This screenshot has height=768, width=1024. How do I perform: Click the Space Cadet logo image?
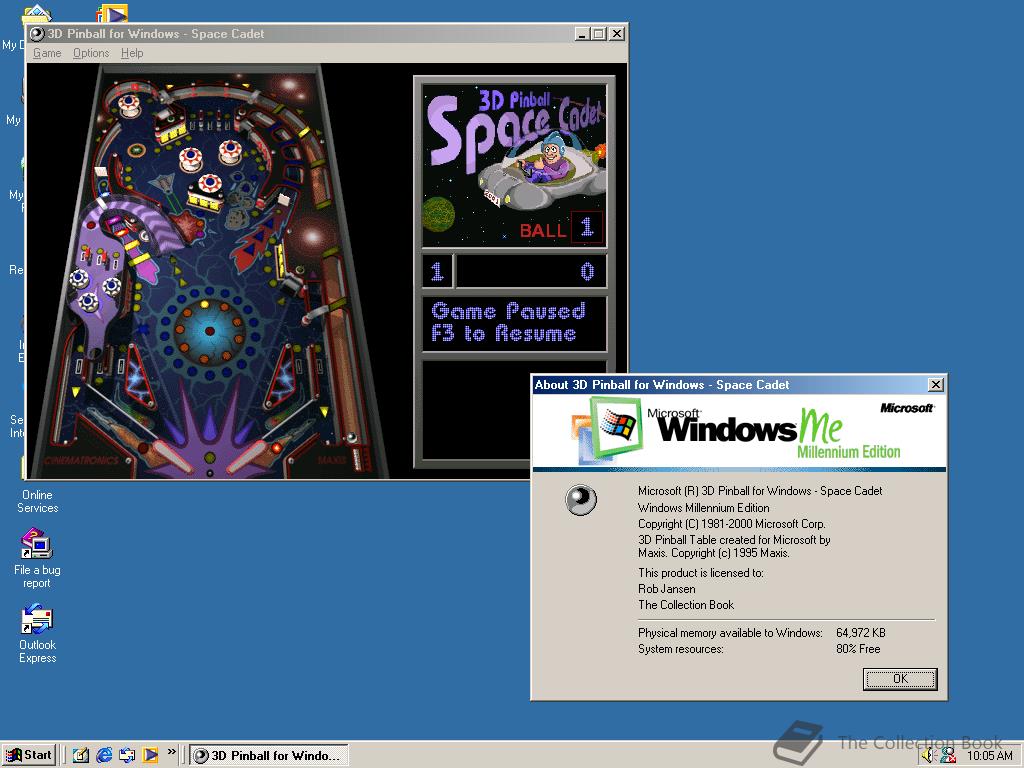pyautogui.click(x=514, y=165)
